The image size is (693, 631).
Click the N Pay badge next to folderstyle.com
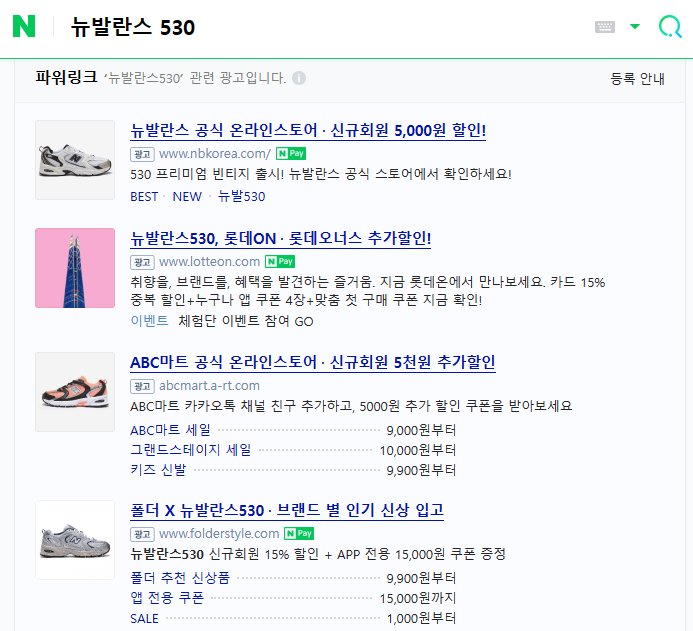coord(299,533)
